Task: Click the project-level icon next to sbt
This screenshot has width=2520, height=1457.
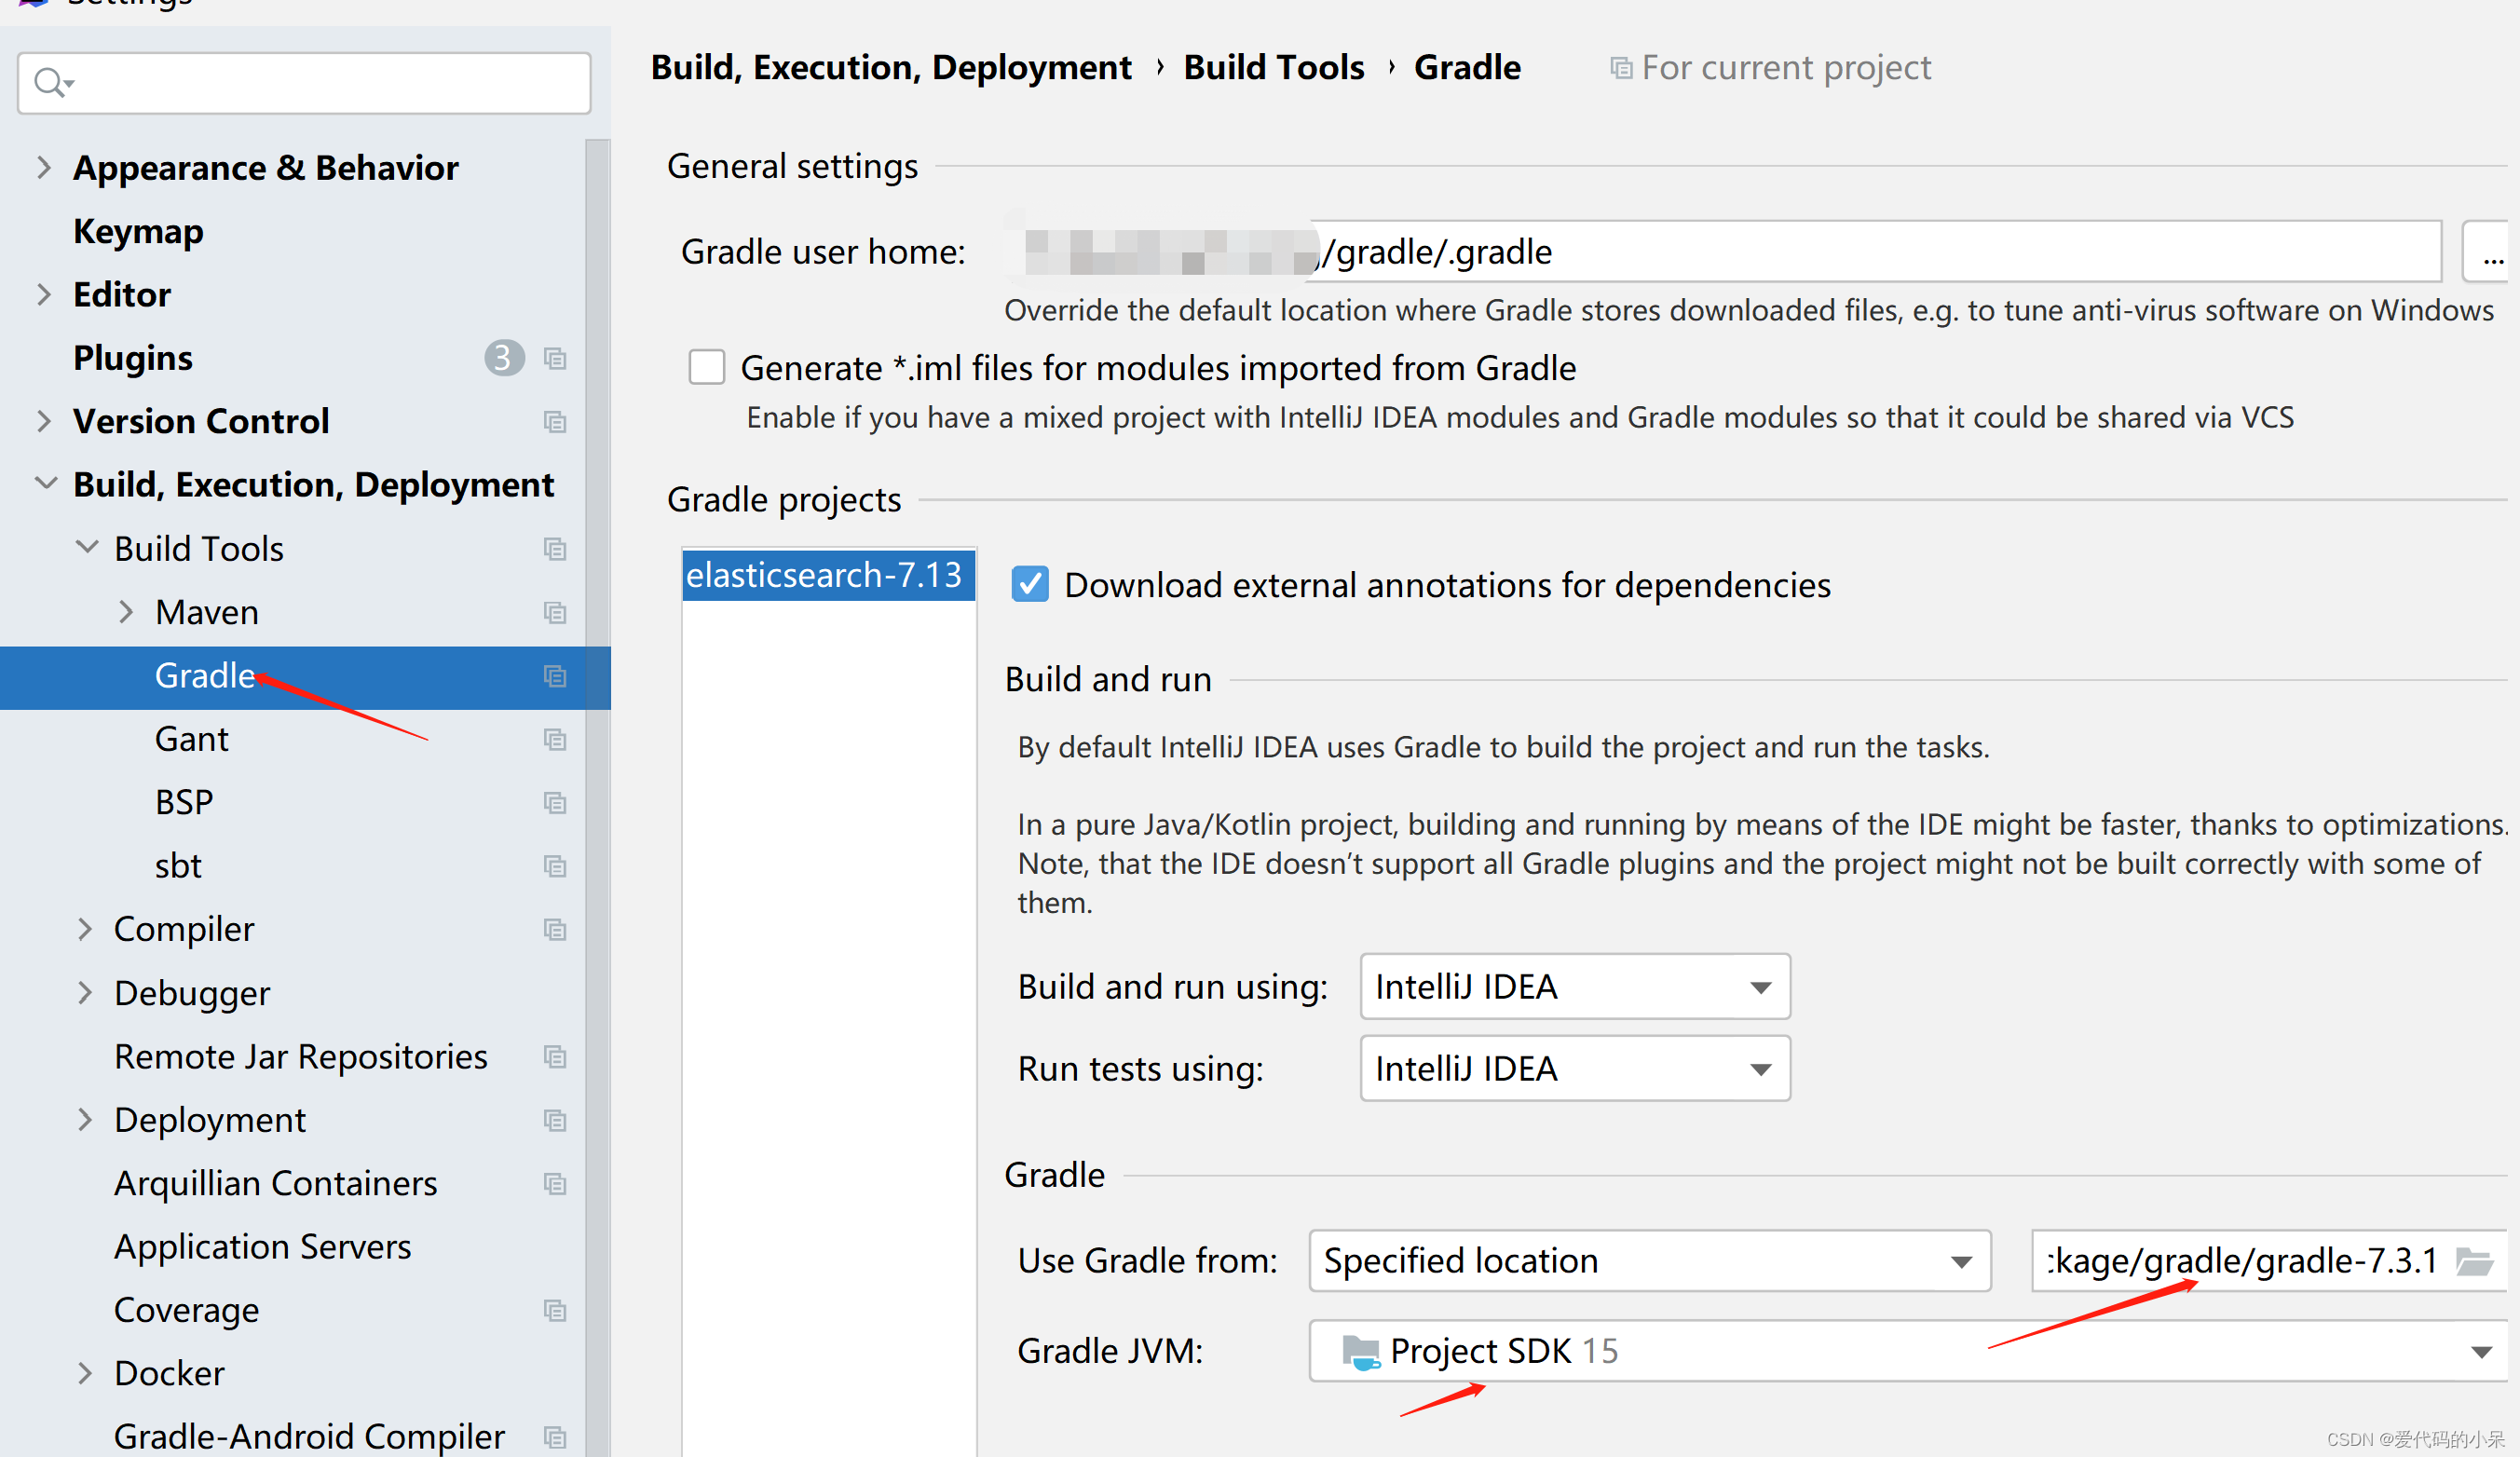Action: pos(555,866)
